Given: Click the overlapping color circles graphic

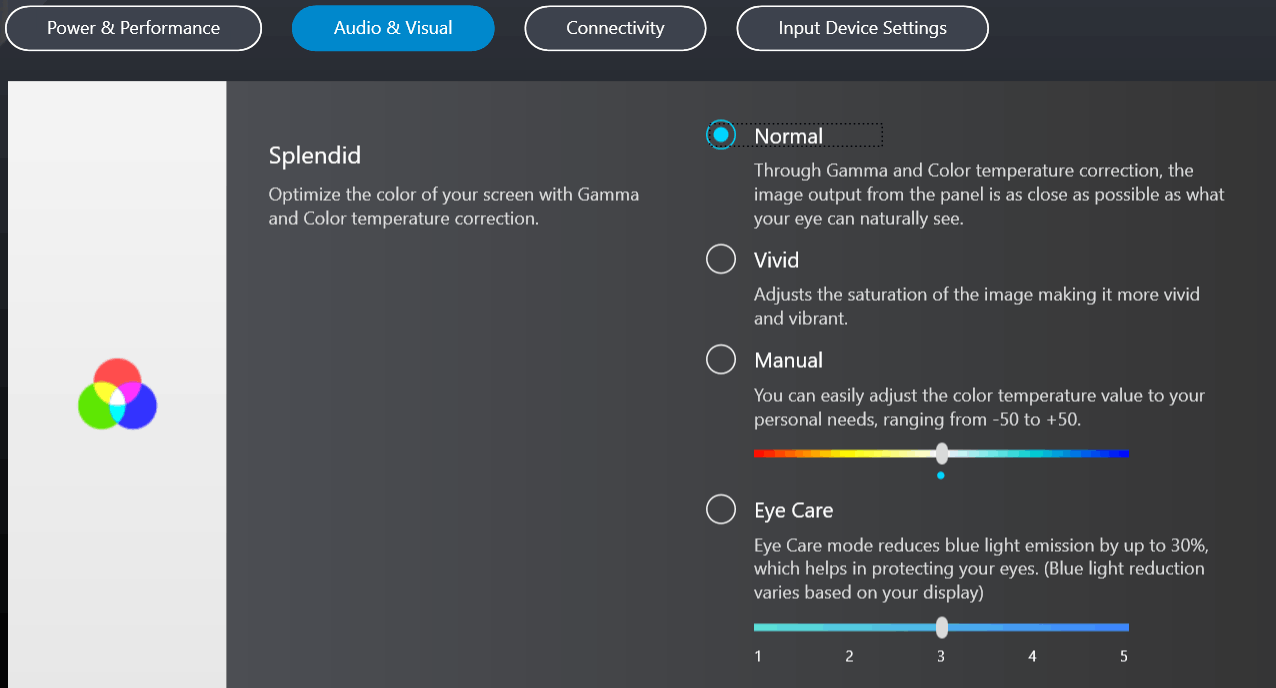Looking at the screenshot, I should pos(118,394).
